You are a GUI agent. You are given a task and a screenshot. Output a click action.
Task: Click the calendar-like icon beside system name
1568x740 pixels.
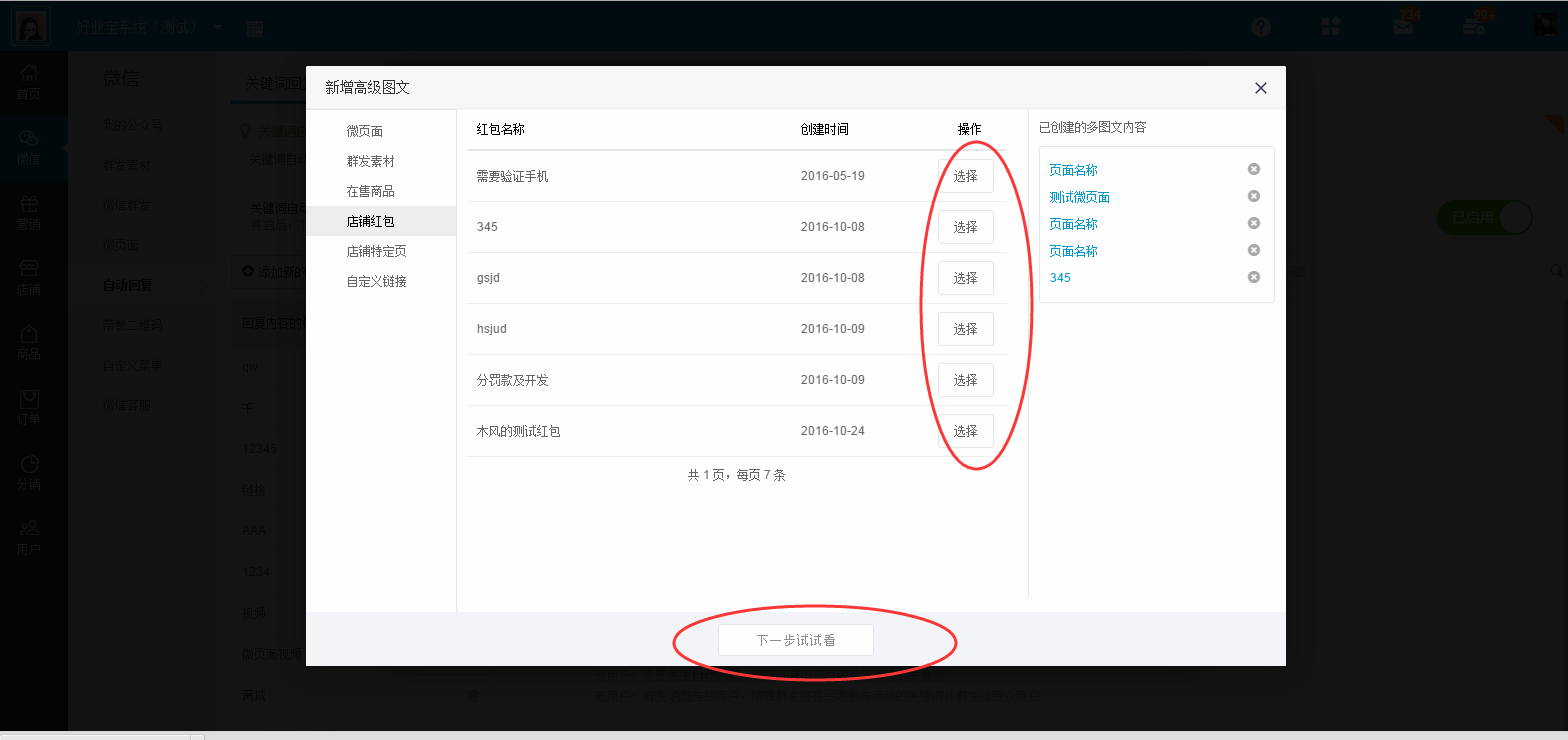(x=255, y=28)
